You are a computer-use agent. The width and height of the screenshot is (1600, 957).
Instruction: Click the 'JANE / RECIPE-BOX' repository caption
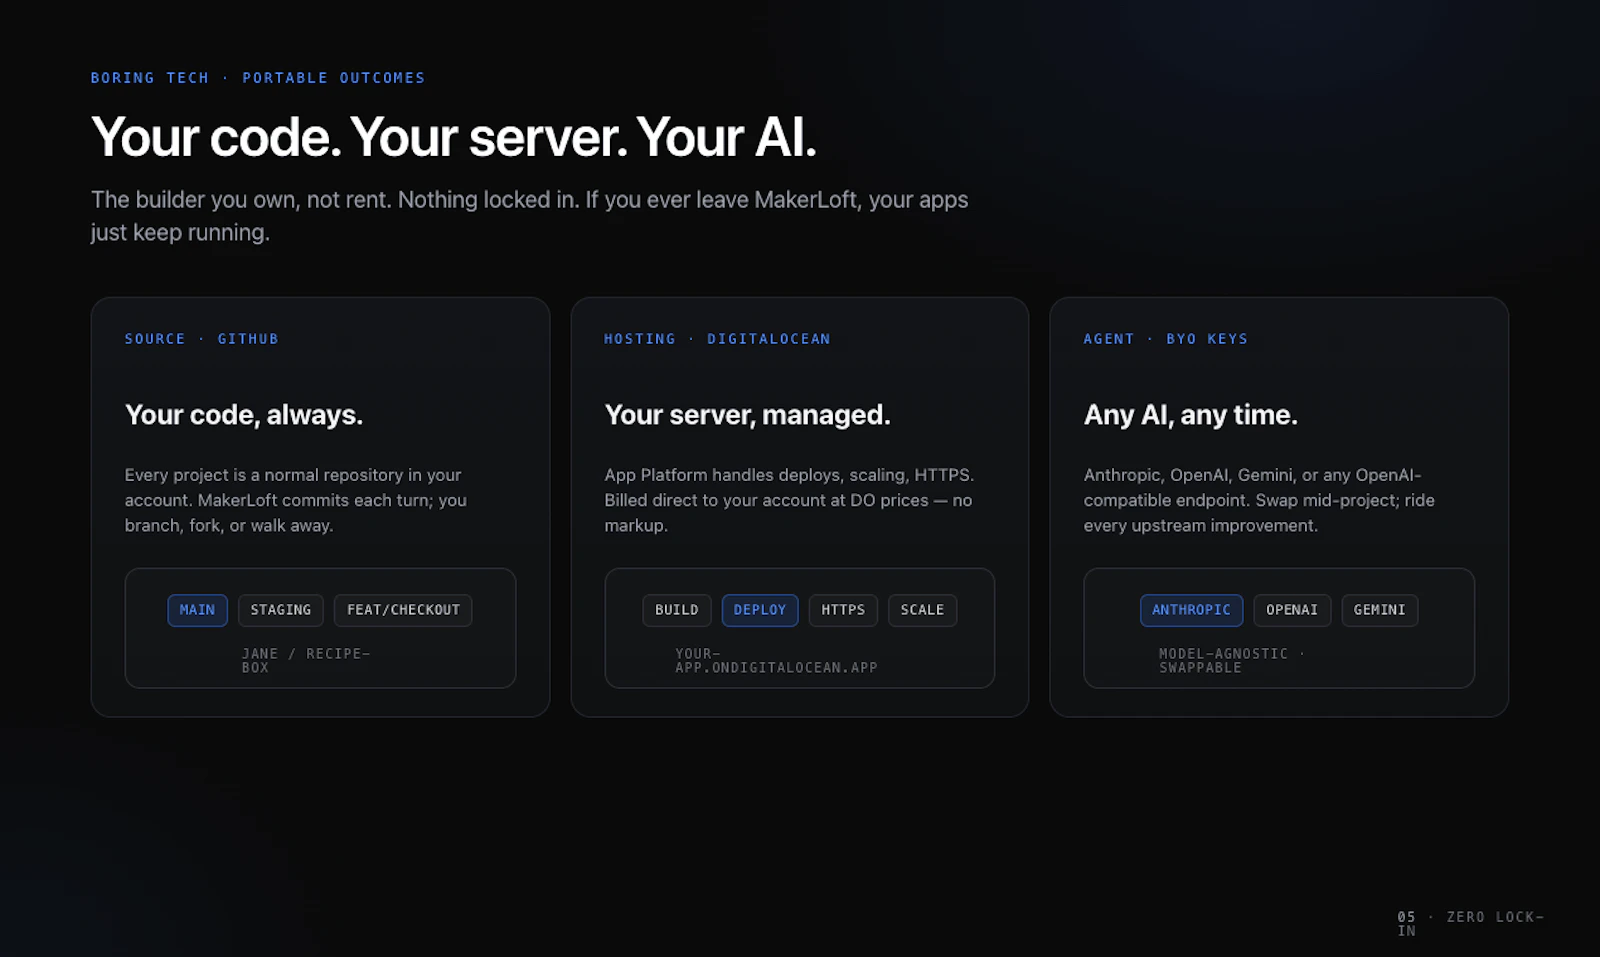click(x=306, y=660)
